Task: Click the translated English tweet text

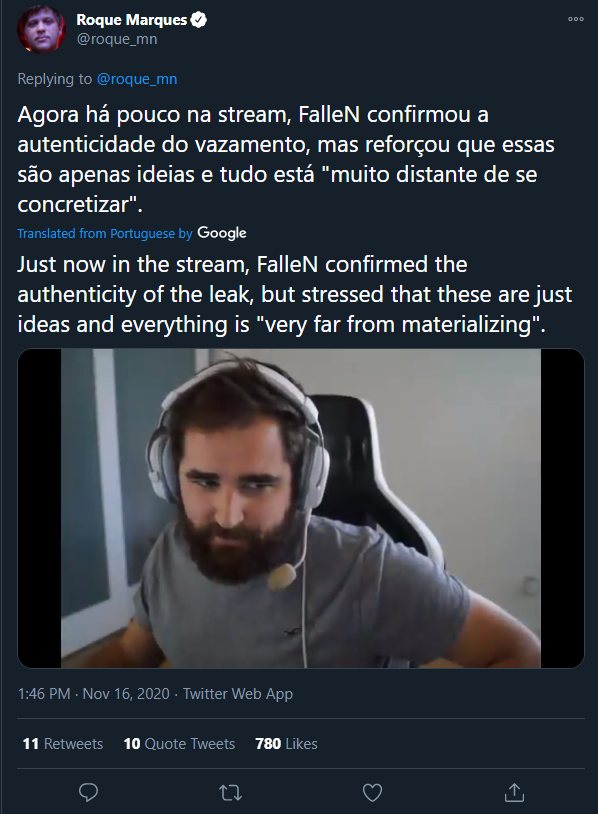Action: click(295, 294)
